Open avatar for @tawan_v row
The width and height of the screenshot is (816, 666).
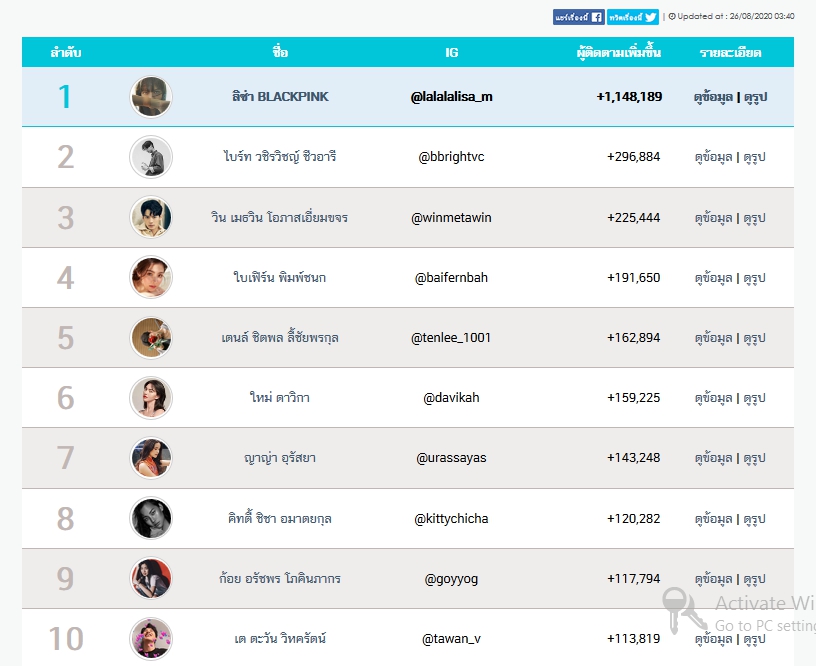(151, 638)
